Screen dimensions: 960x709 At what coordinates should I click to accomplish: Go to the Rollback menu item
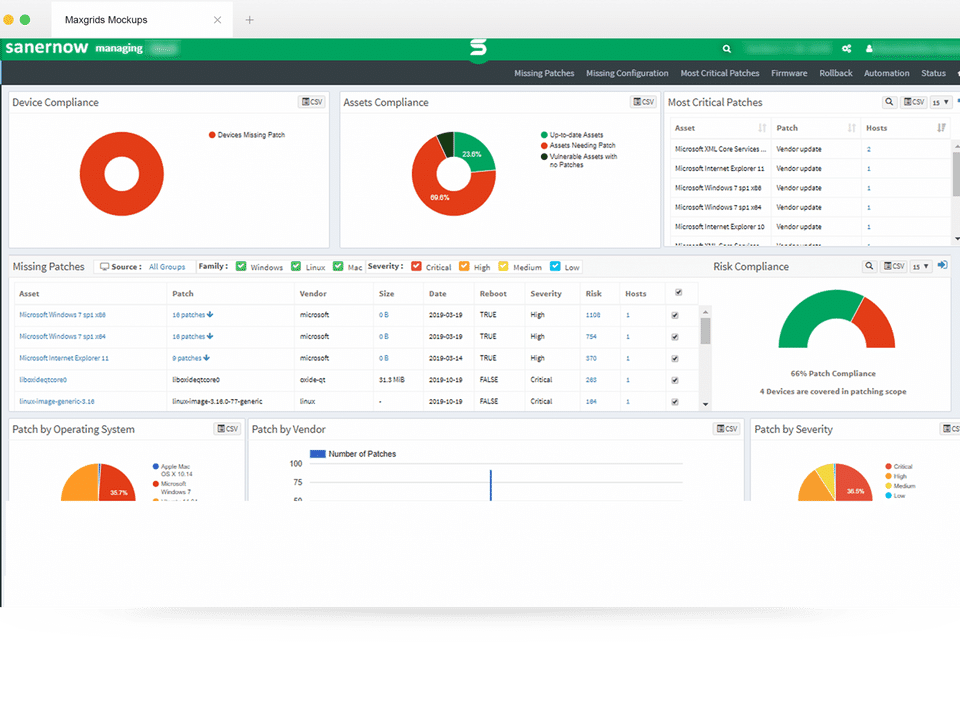tap(836, 73)
